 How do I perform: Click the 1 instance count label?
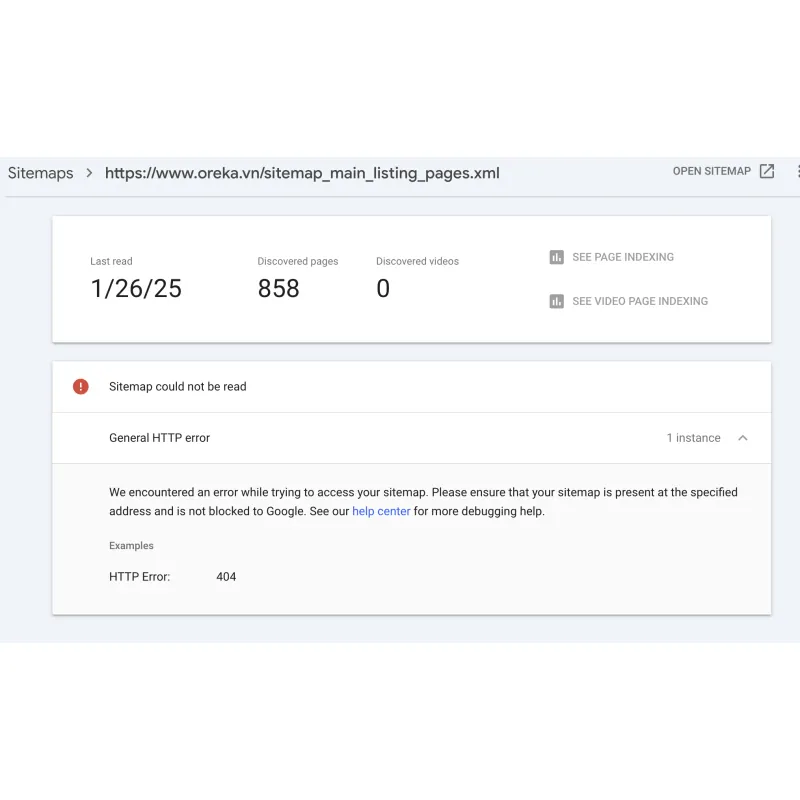[693, 438]
